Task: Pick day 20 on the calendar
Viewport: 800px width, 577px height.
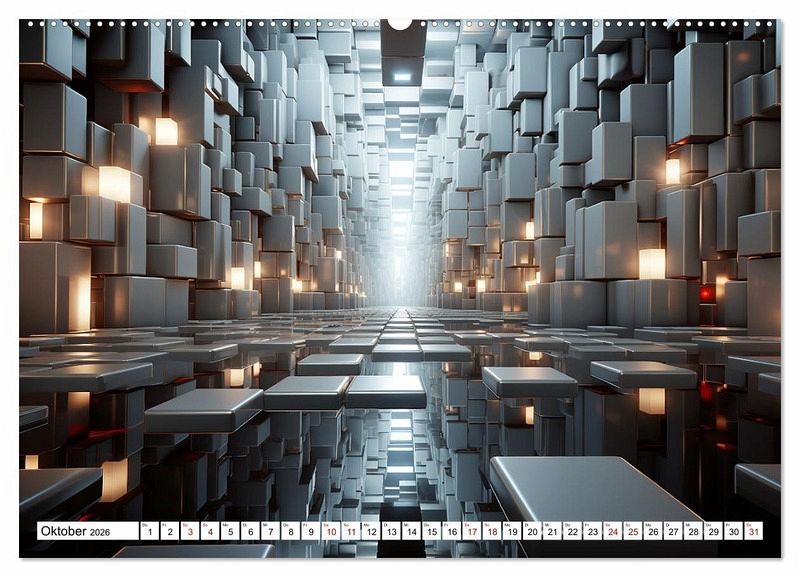Action: (x=532, y=531)
